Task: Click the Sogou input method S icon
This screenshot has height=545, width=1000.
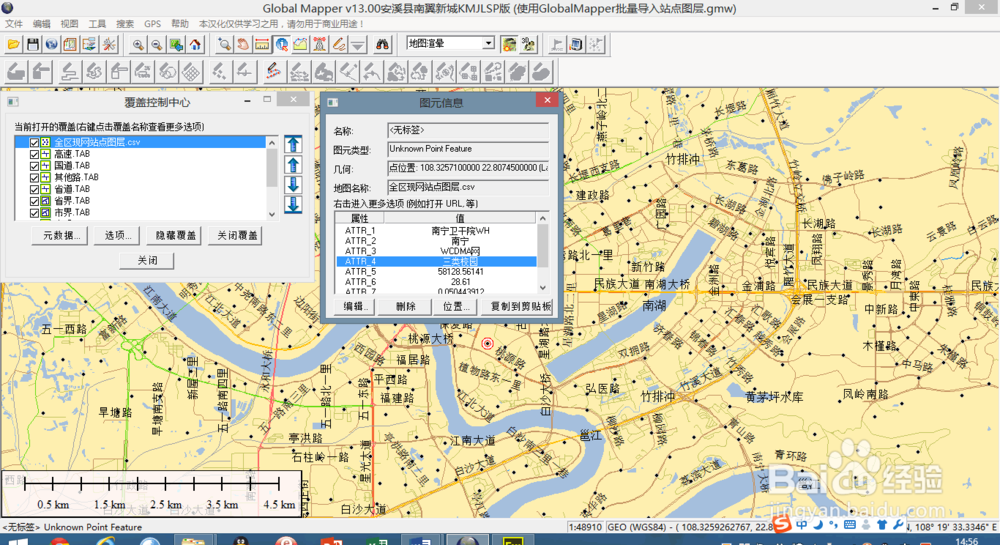Action: point(782,525)
